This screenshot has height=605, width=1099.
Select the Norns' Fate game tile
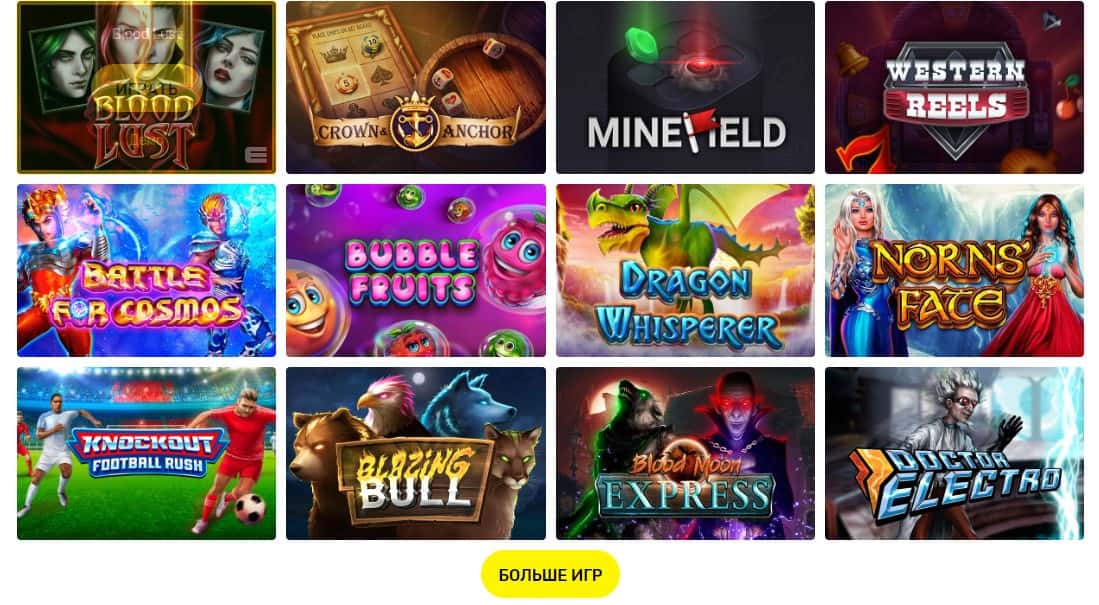click(954, 271)
